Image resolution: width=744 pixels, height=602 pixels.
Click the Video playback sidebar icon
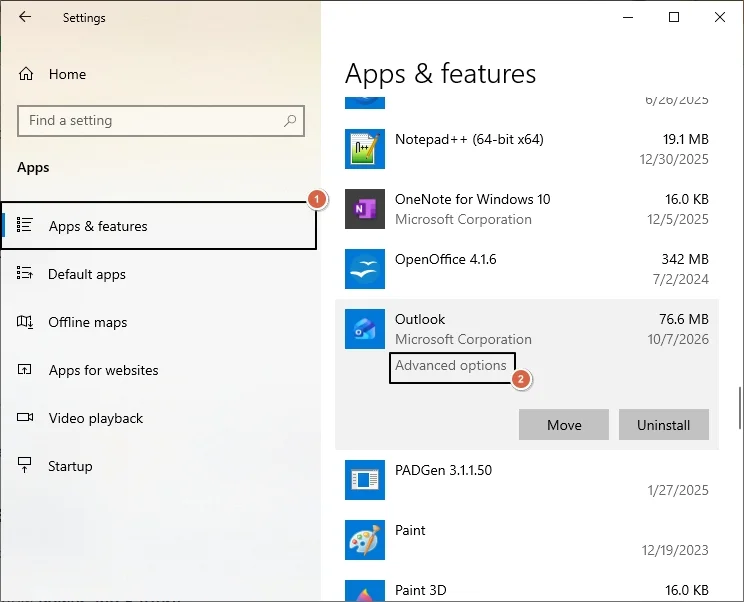coord(25,417)
